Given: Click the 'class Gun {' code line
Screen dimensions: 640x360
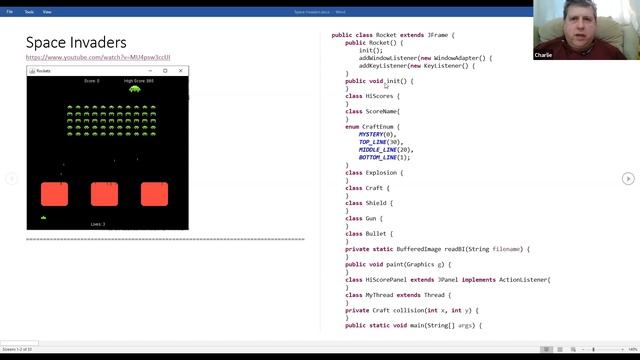Looking at the screenshot, I should (x=364, y=219).
